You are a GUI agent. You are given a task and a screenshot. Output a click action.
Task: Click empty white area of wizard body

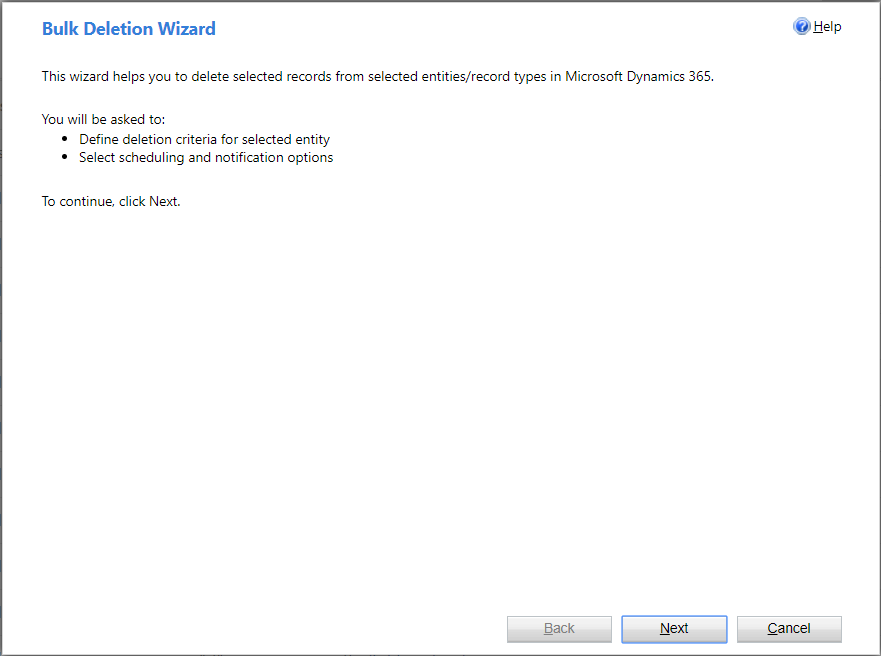(440, 393)
